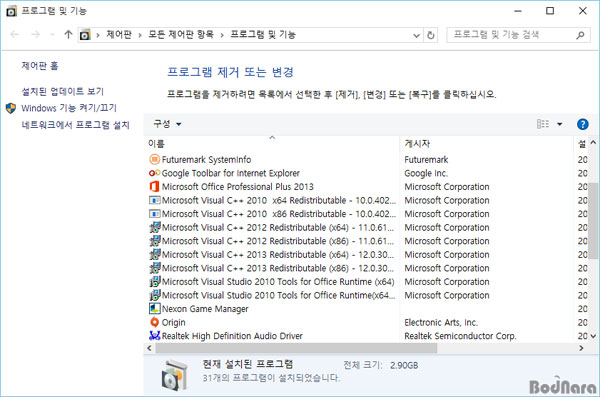
Task: Click the Microsoft Office Professional Plus 2013 icon
Action: coord(154,186)
